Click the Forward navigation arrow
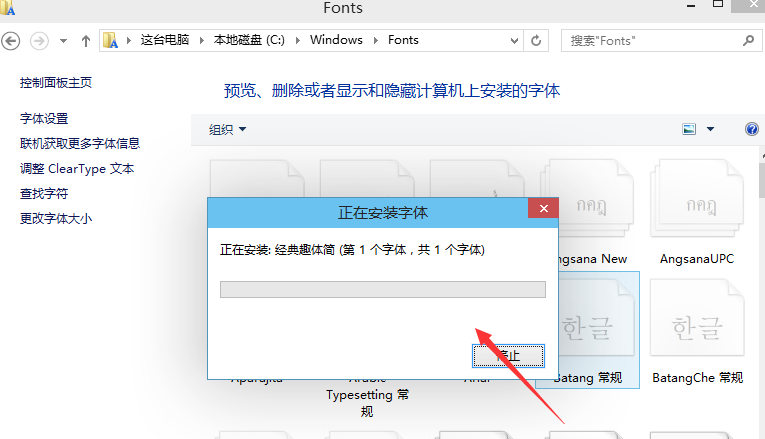The width and height of the screenshot is (765, 439). click(x=39, y=41)
